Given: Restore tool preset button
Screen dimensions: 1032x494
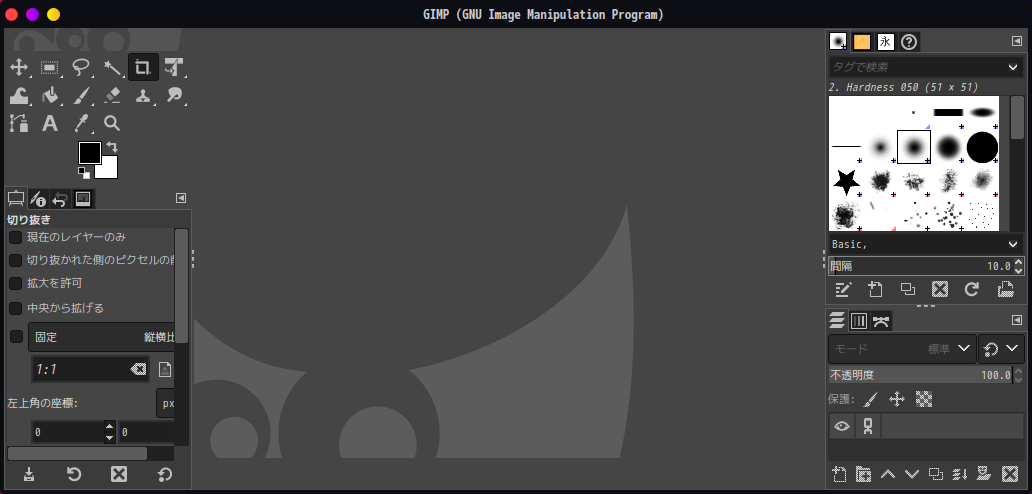Looking at the screenshot, I should click(x=74, y=474).
